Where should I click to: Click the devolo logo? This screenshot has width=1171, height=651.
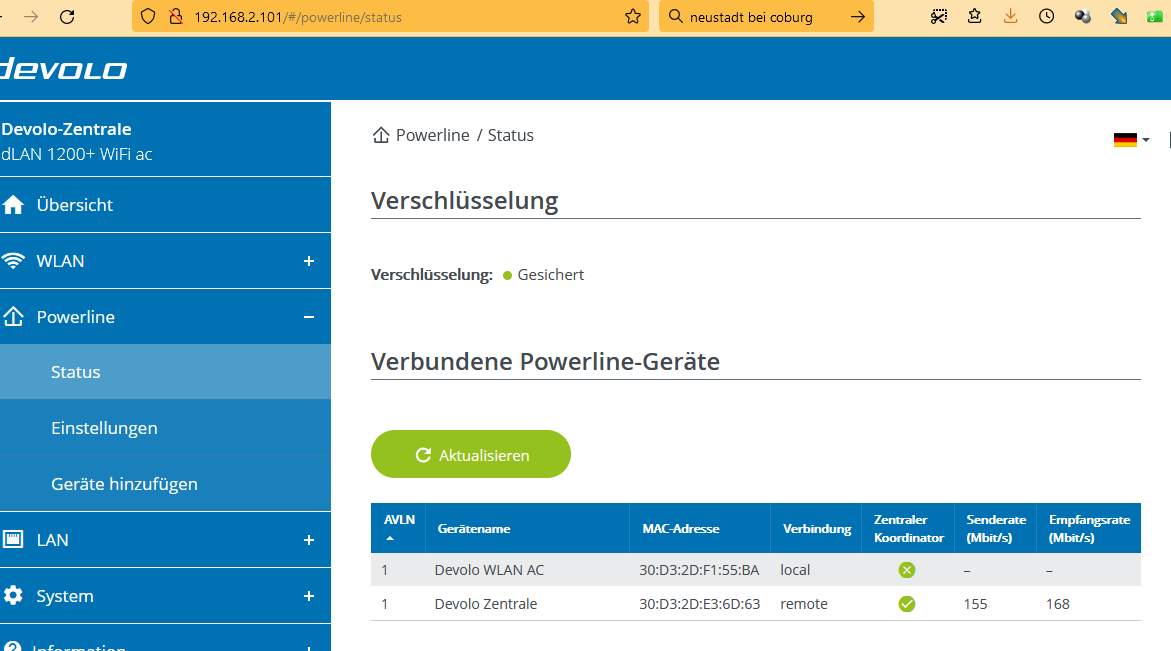(x=63, y=69)
